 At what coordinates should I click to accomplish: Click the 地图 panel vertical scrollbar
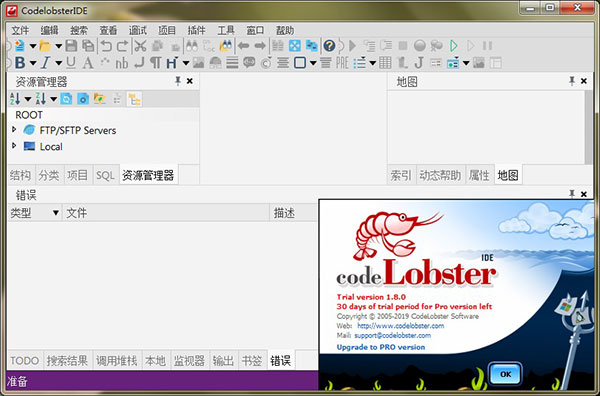click(588, 127)
